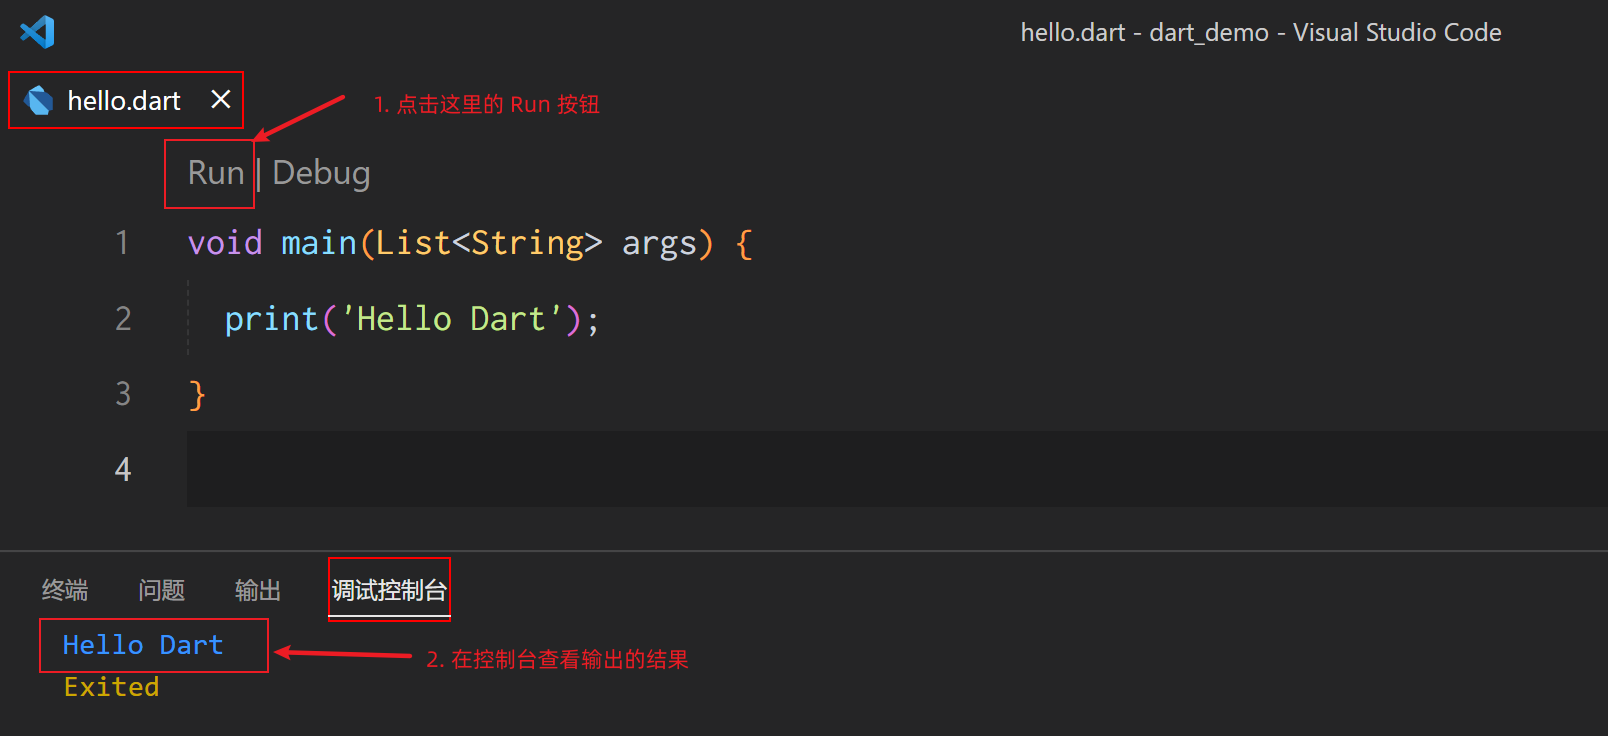Click the main function name
Image resolution: width=1608 pixels, height=736 pixels.
319,243
